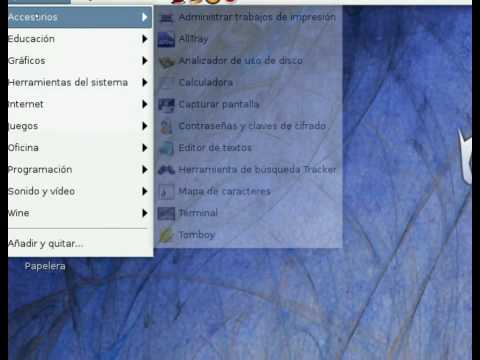Screen dimensions: 480x360
Task: Launch Tomboy notes application
Action: (x=248, y=235)
